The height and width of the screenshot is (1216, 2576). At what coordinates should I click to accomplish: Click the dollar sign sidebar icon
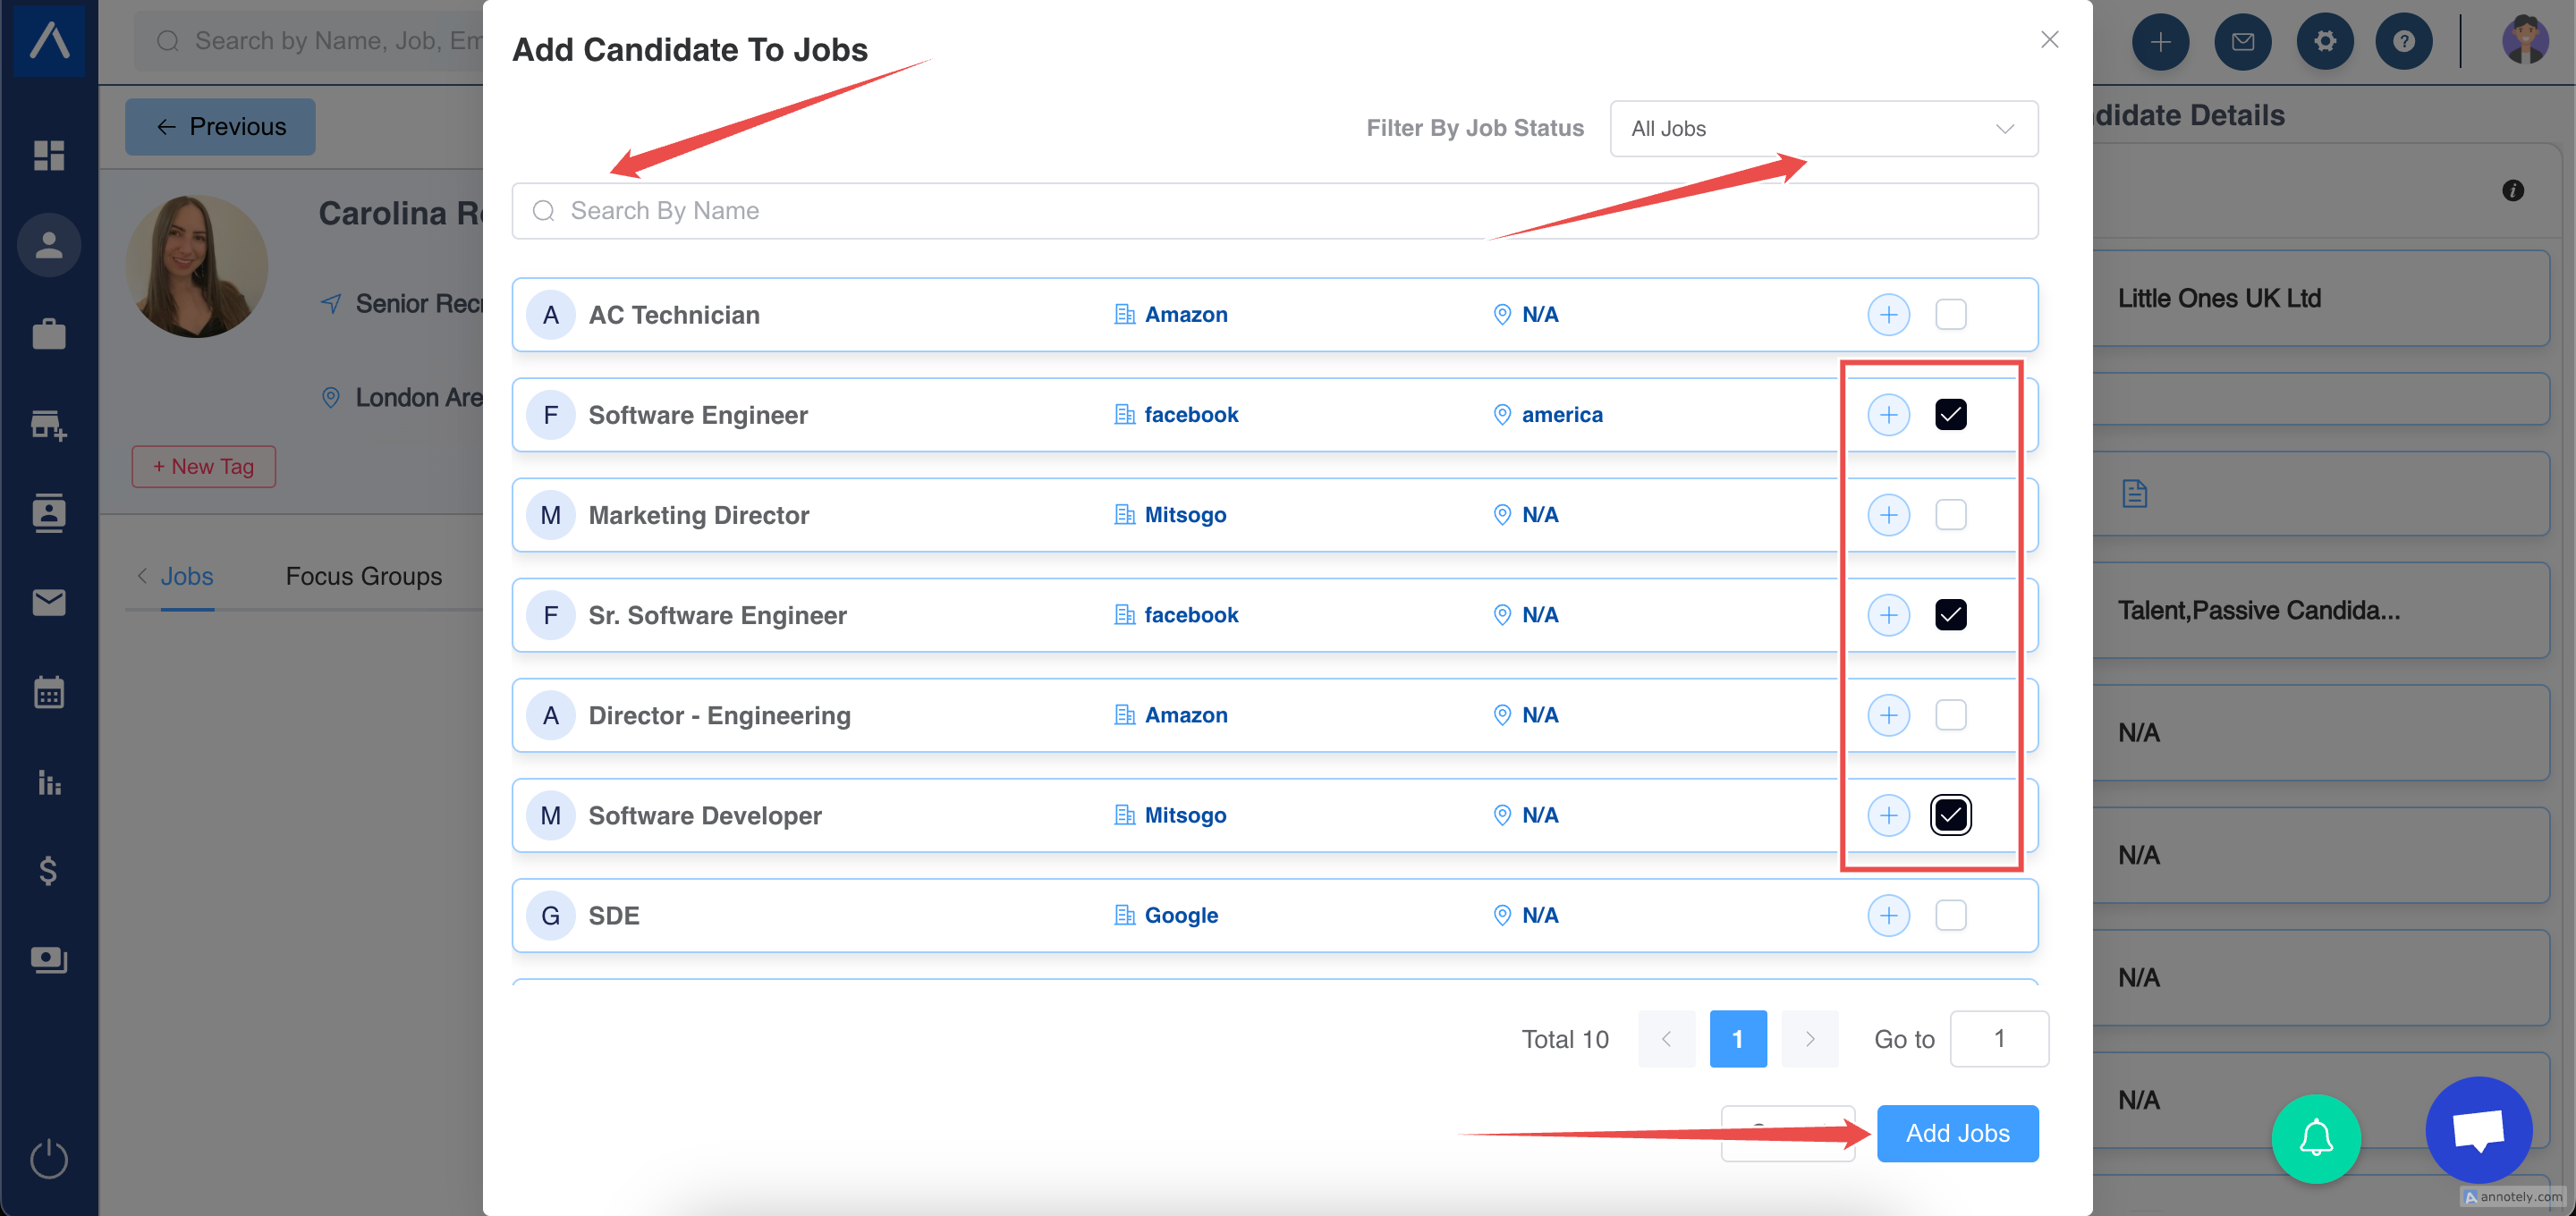click(x=48, y=870)
